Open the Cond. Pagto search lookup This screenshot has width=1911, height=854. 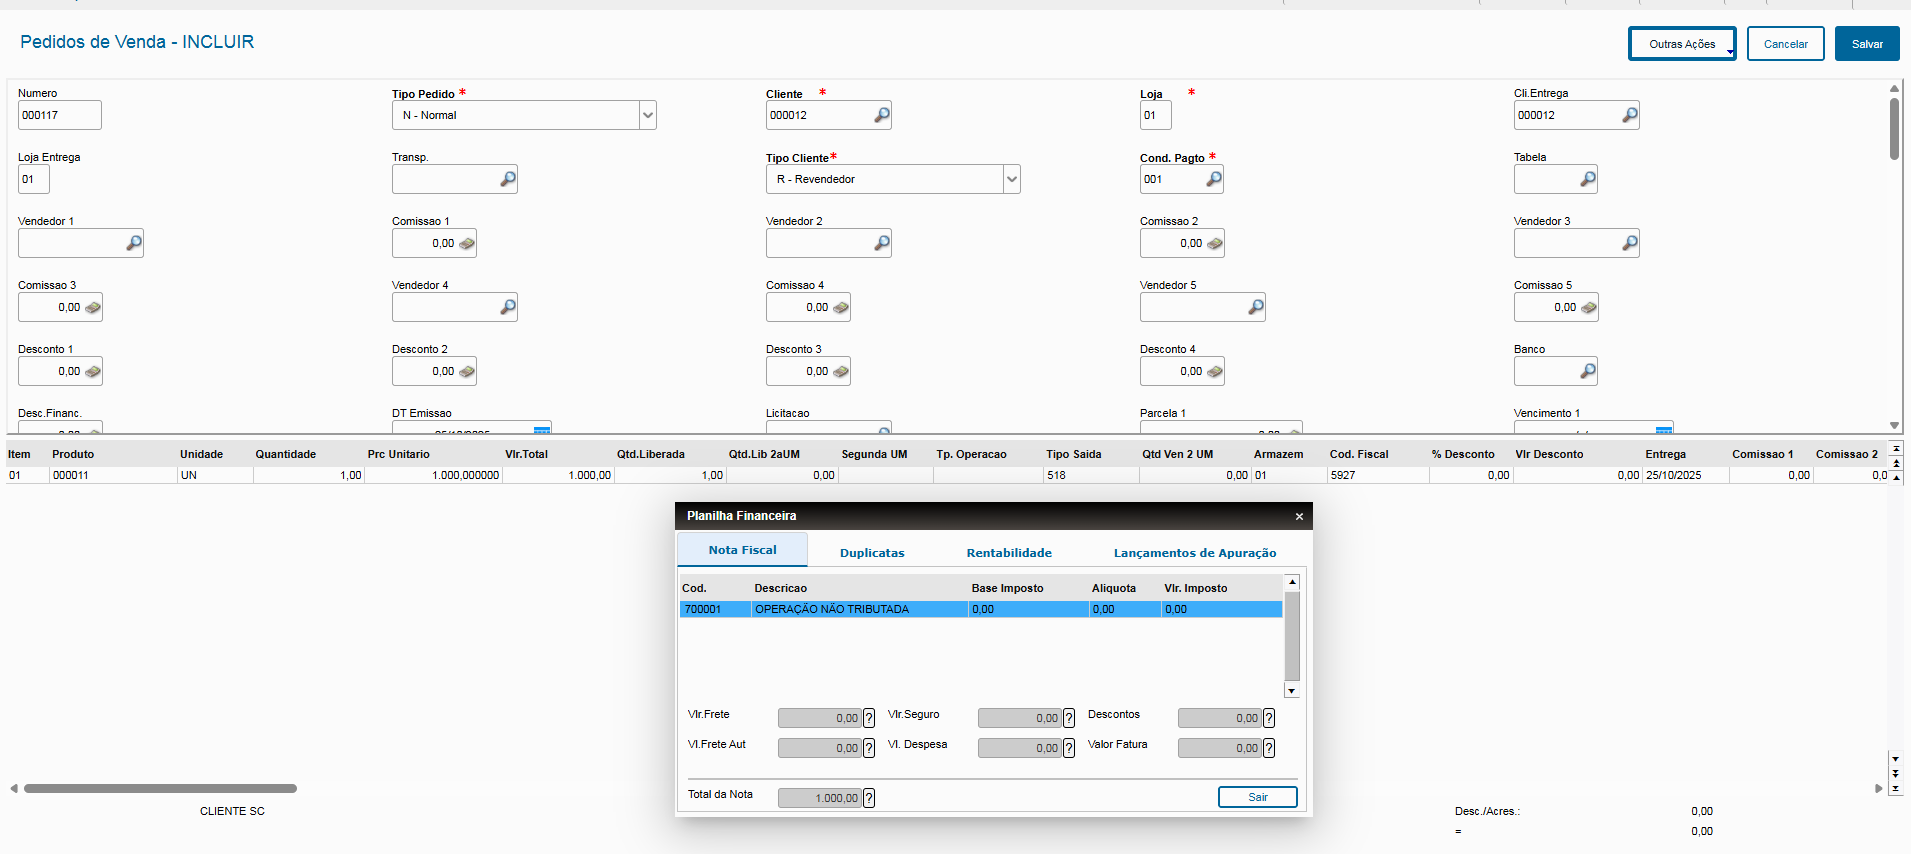click(1213, 179)
